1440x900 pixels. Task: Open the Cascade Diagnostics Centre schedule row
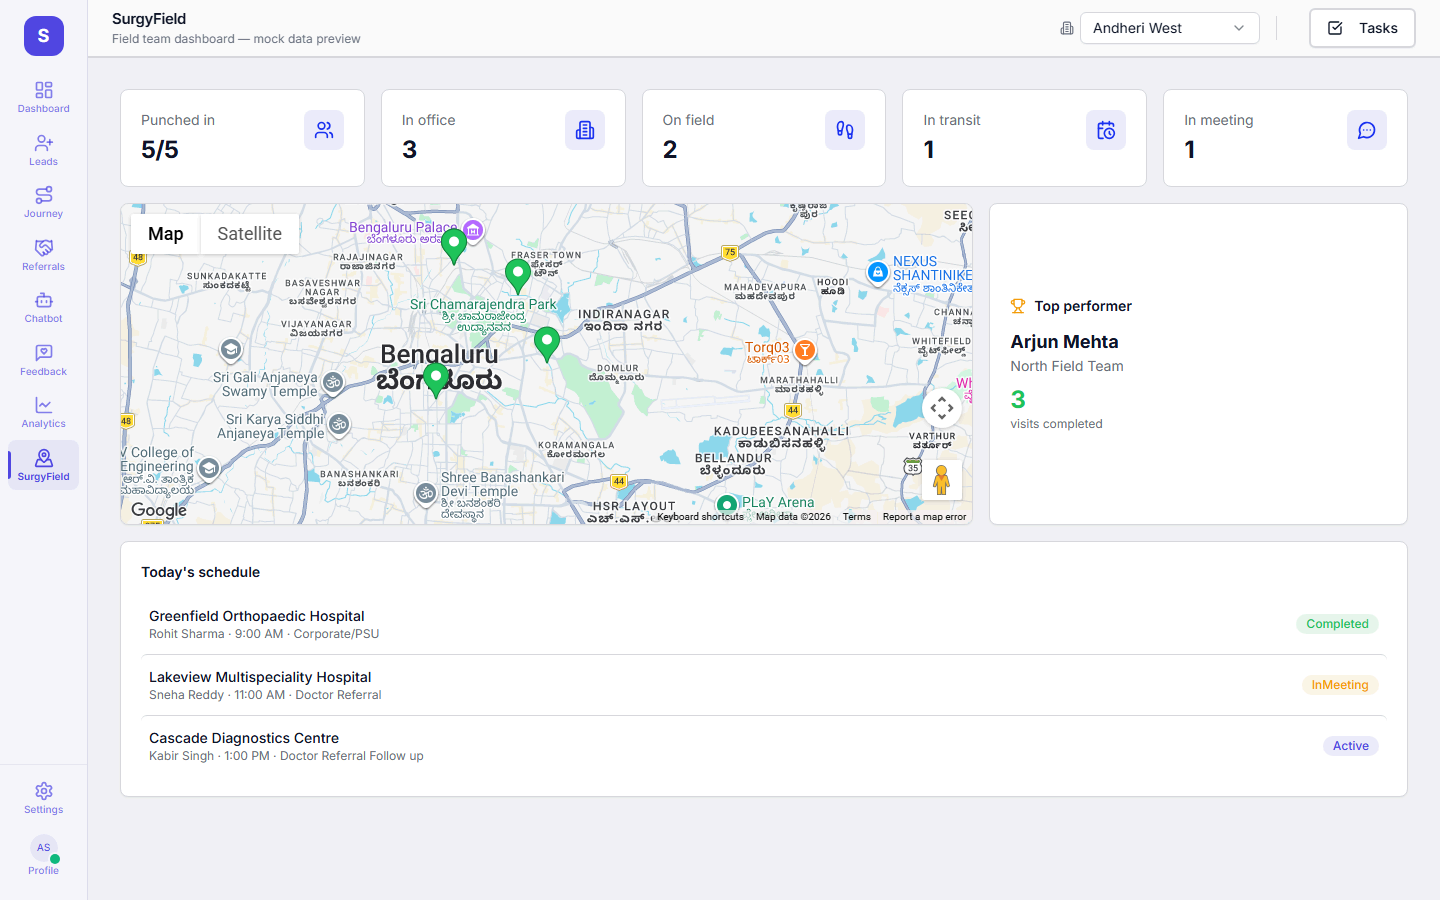(x=764, y=746)
